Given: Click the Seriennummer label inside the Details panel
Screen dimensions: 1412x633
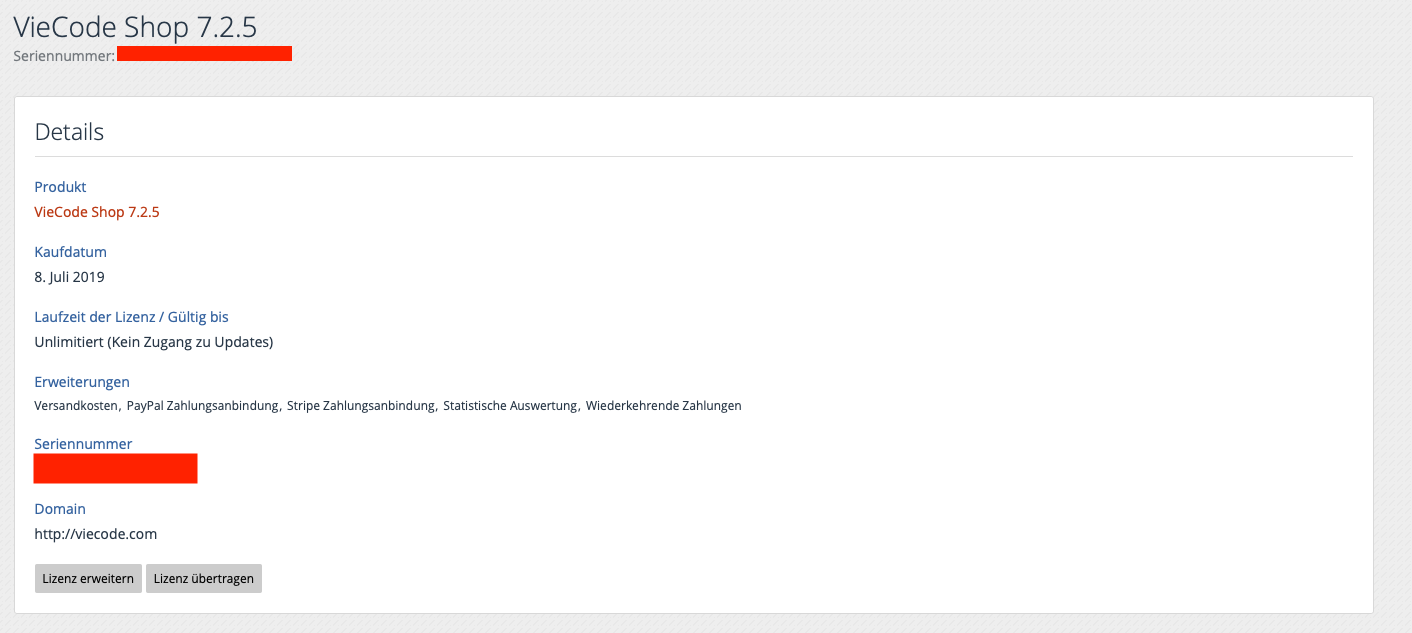Looking at the screenshot, I should coord(83,444).
